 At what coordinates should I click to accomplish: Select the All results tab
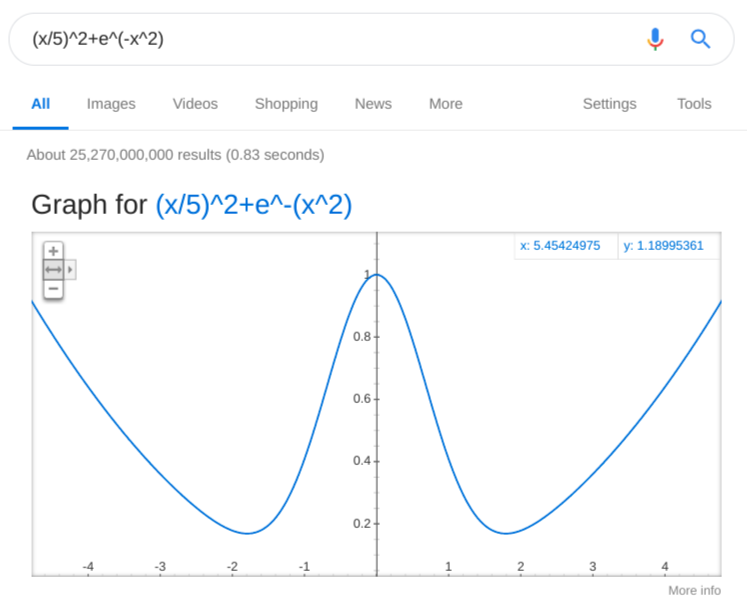[41, 104]
